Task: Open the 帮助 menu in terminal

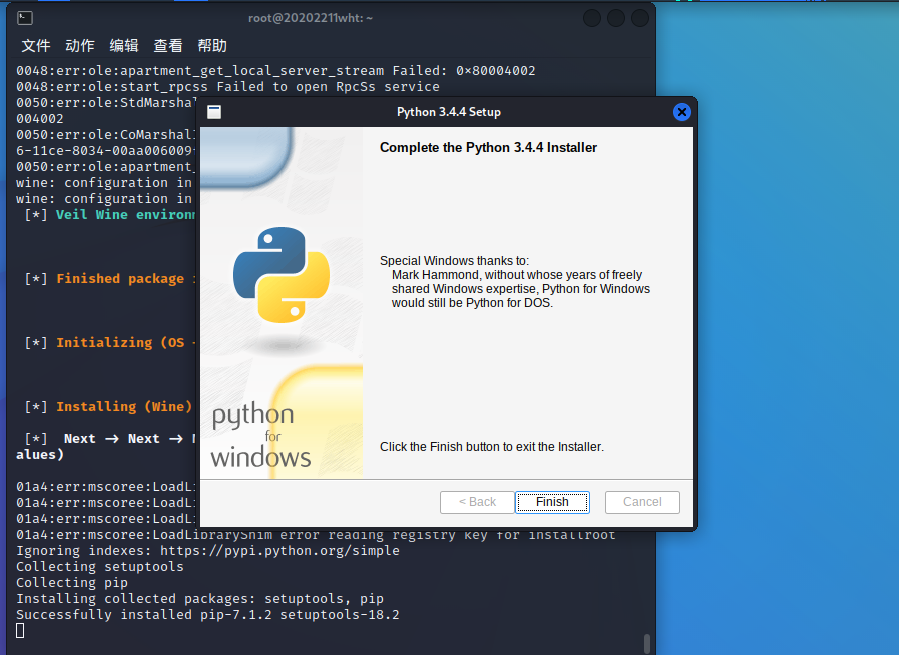Action: click(212, 45)
